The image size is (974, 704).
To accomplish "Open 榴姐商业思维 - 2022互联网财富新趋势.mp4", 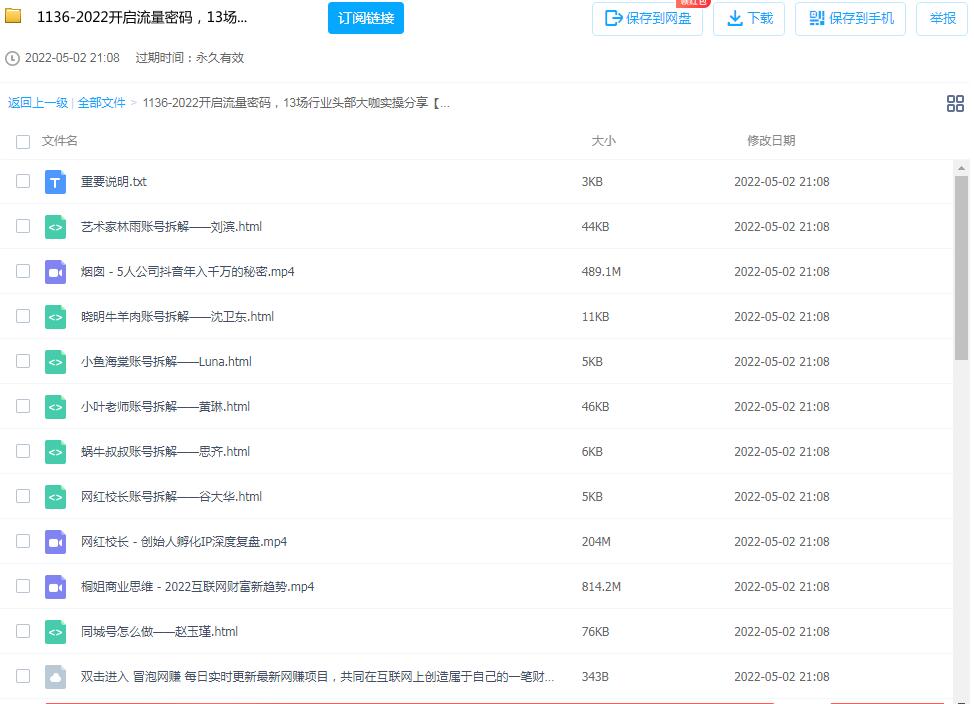I will tap(198, 587).
